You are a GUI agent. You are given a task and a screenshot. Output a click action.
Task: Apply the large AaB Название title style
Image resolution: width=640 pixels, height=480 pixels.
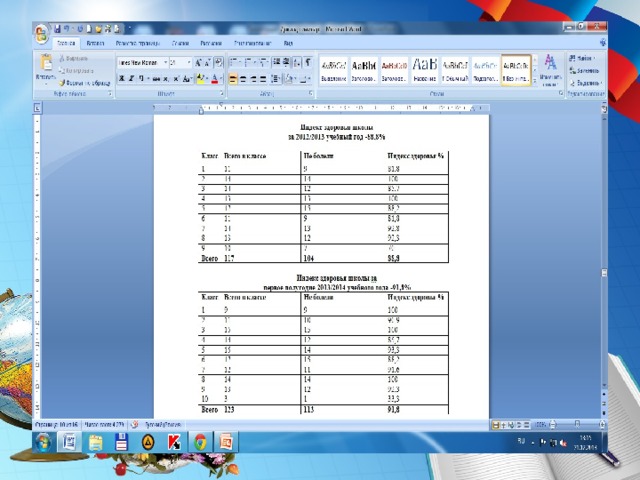pos(425,70)
